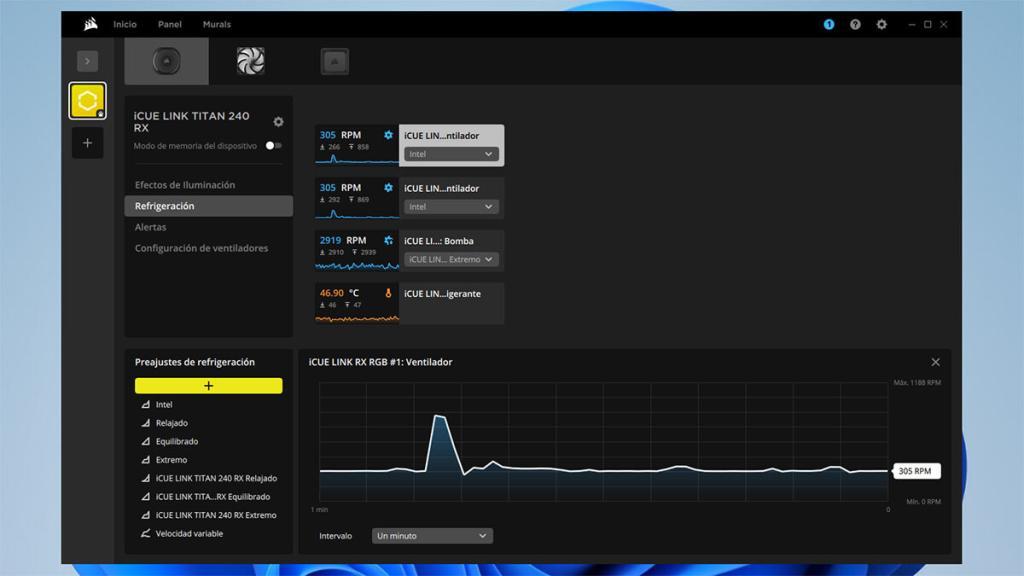
Task: Click the Velocidad variable curve icon
Action: pyautogui.click(x=146, y=534)
